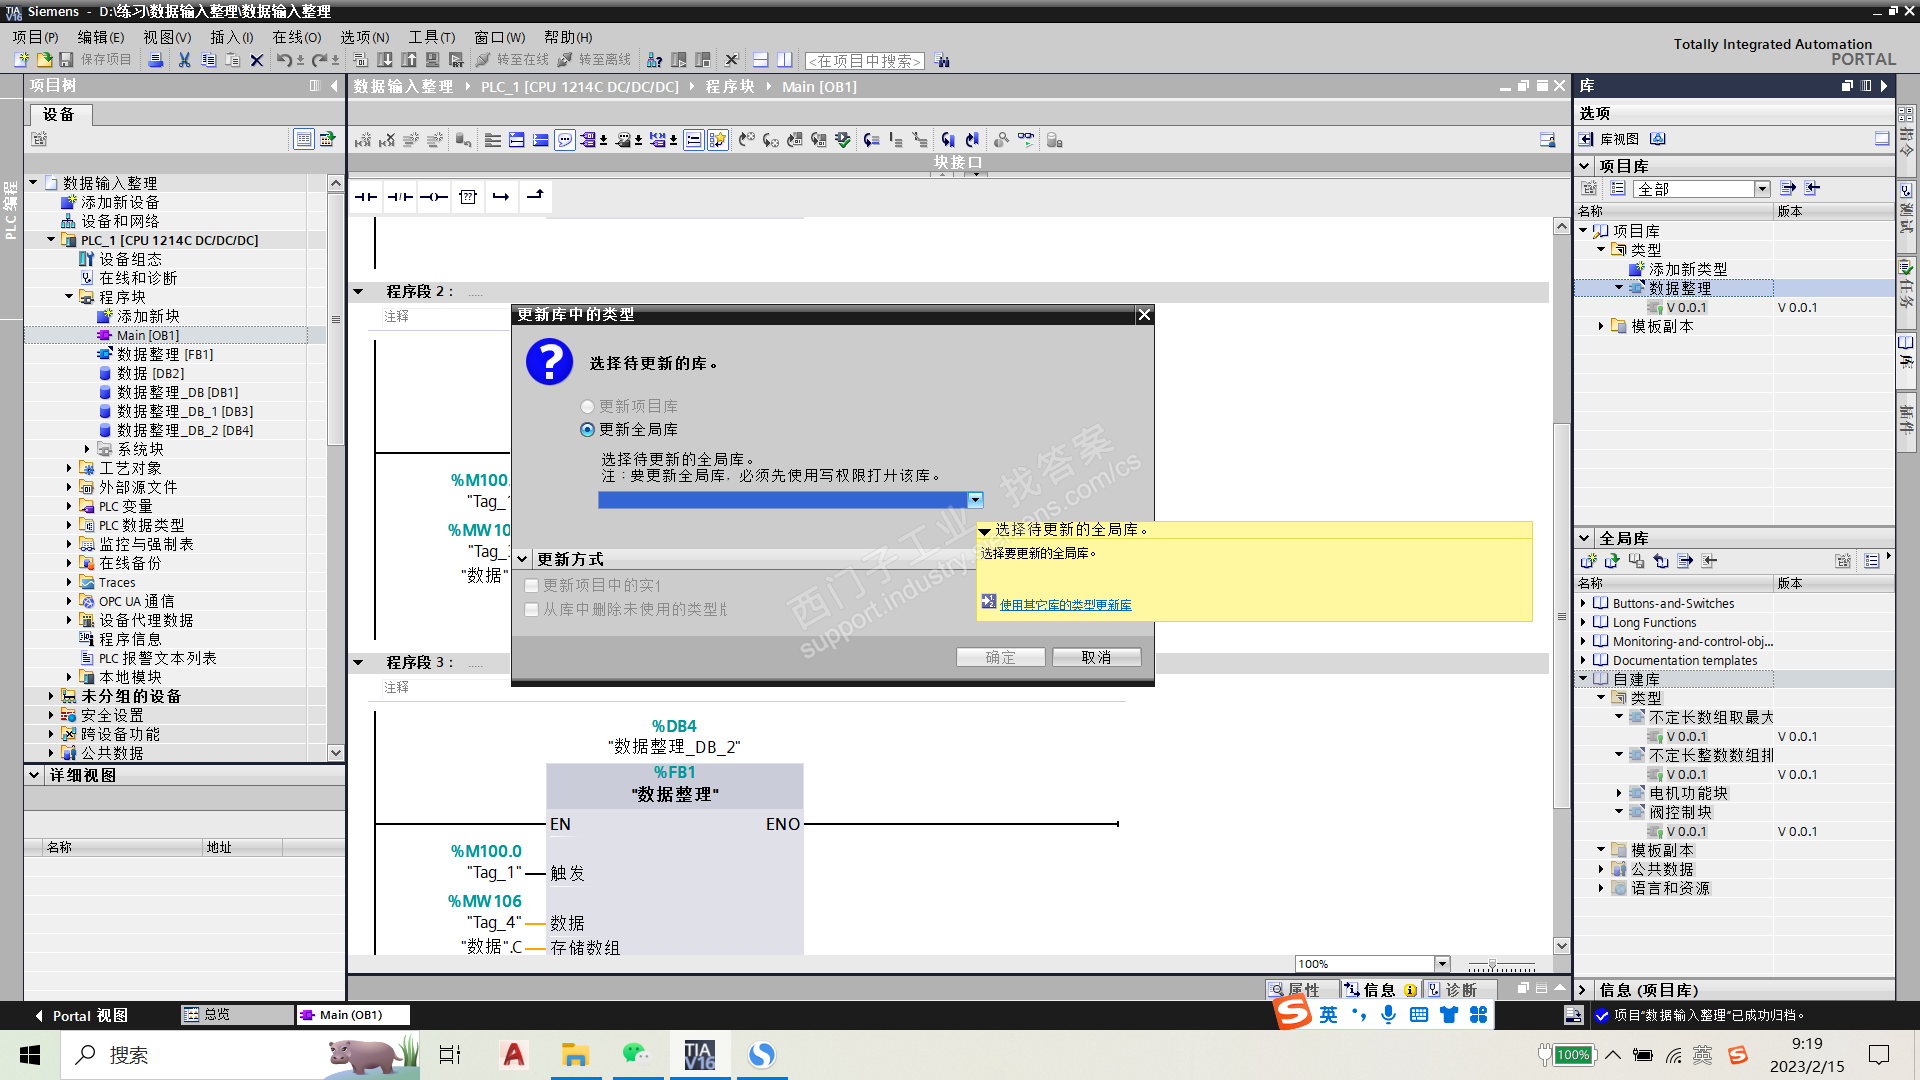Open the 在线(O) menu

click(x=297, y=37)
